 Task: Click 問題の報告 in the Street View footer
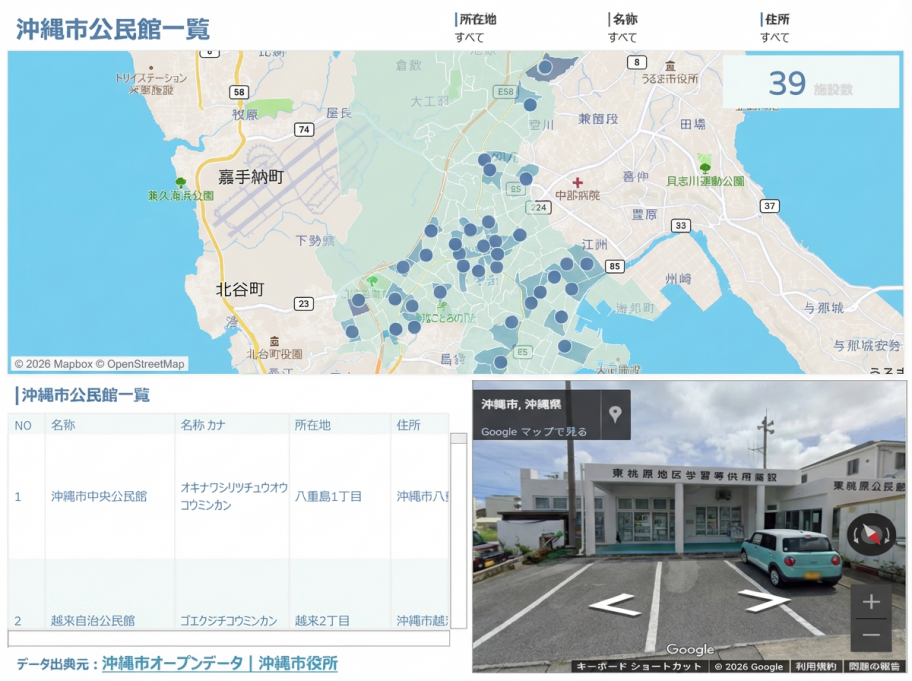[x=874, y=666]
